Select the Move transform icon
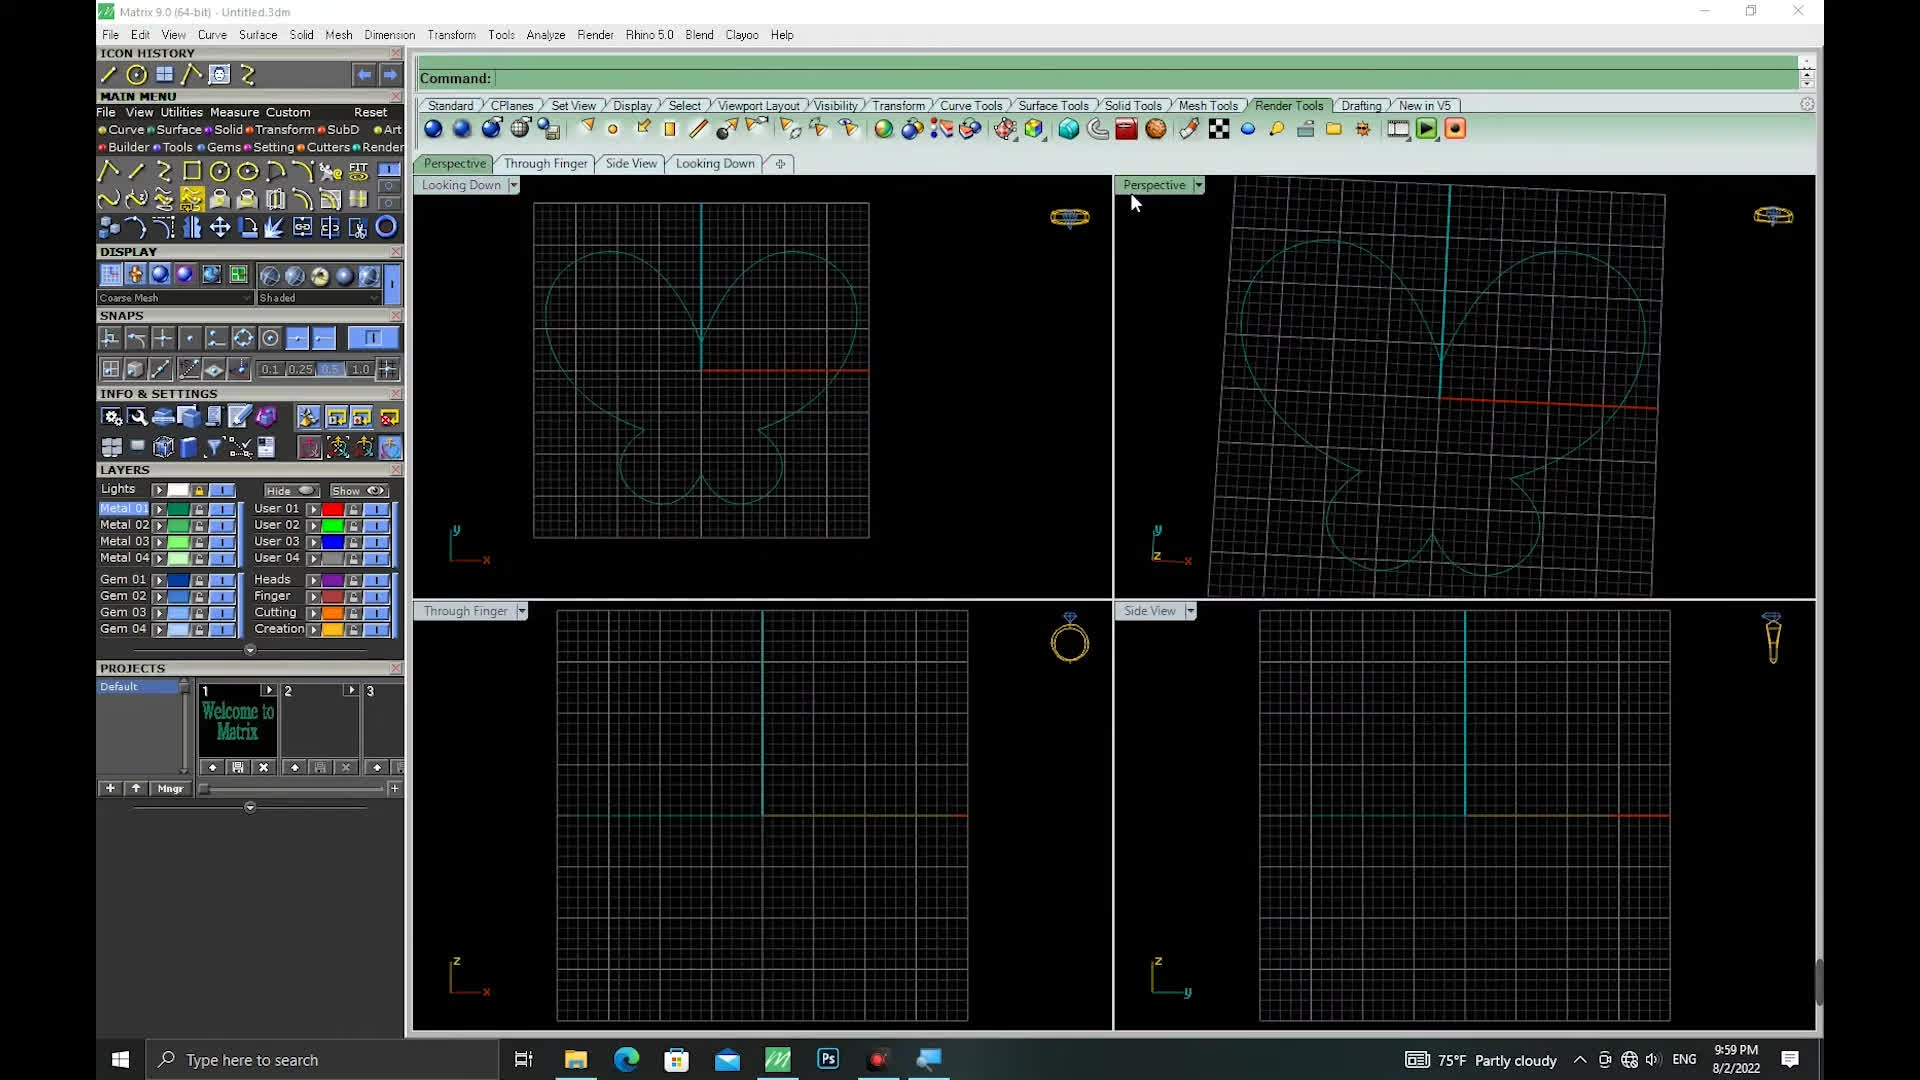The image size is (1920, 1080). (x=220, y=228)
